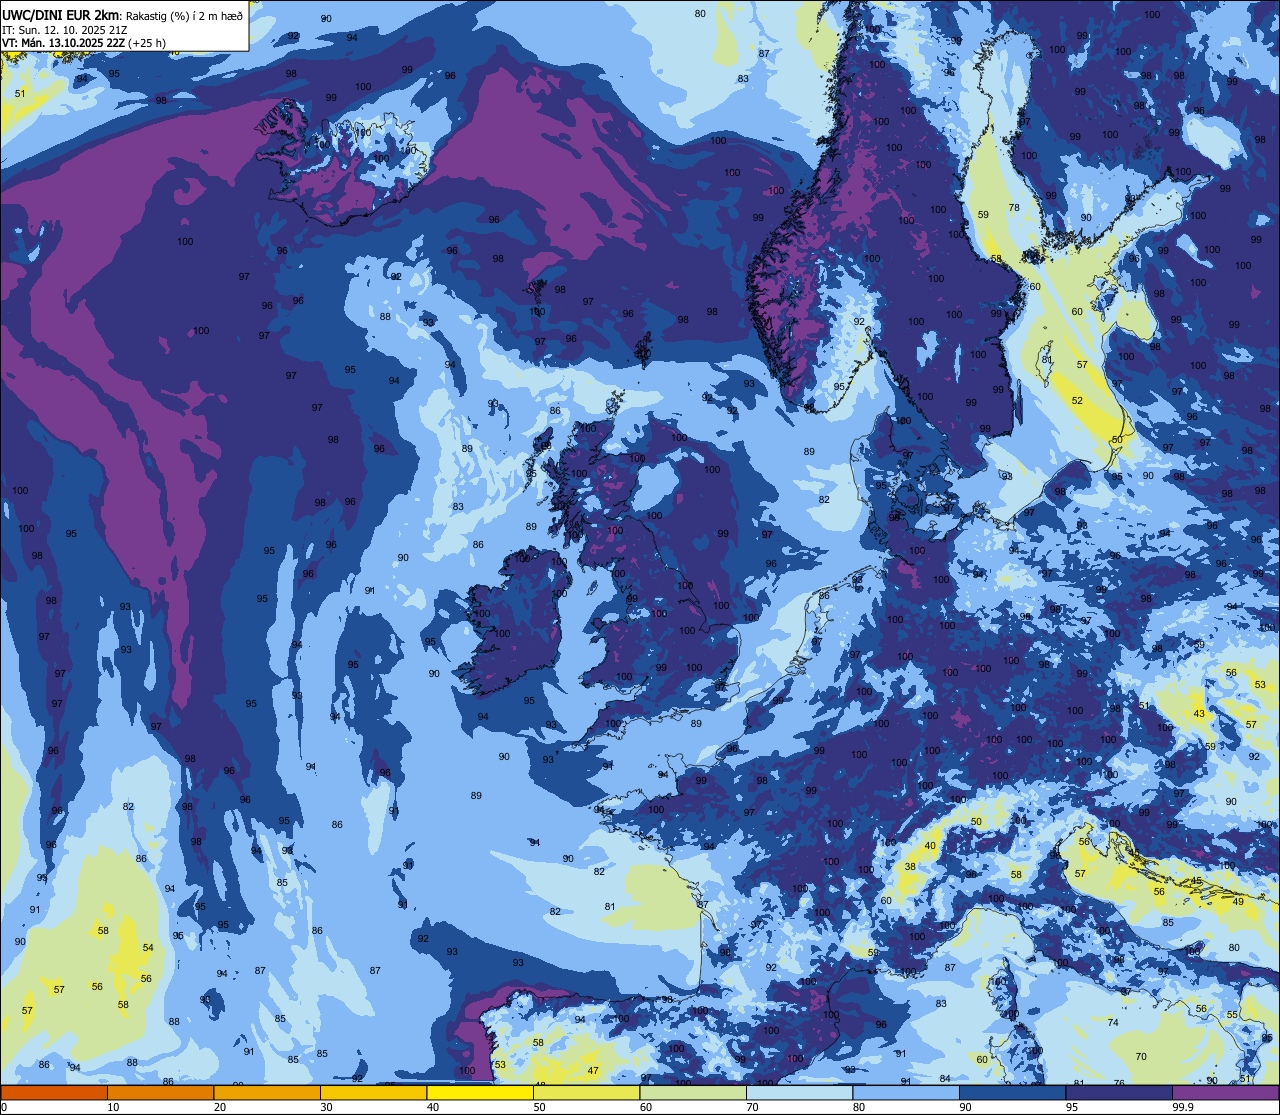Click the 20–30% amber legend swatch
The width and height of the screenshot is (1280, 1115).
pos(267,1092)
